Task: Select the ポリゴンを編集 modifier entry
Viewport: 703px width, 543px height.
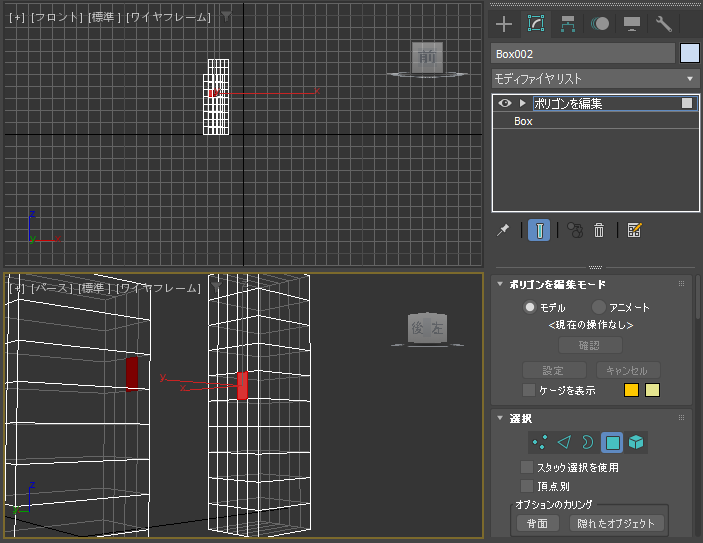Action: [568, 104]
